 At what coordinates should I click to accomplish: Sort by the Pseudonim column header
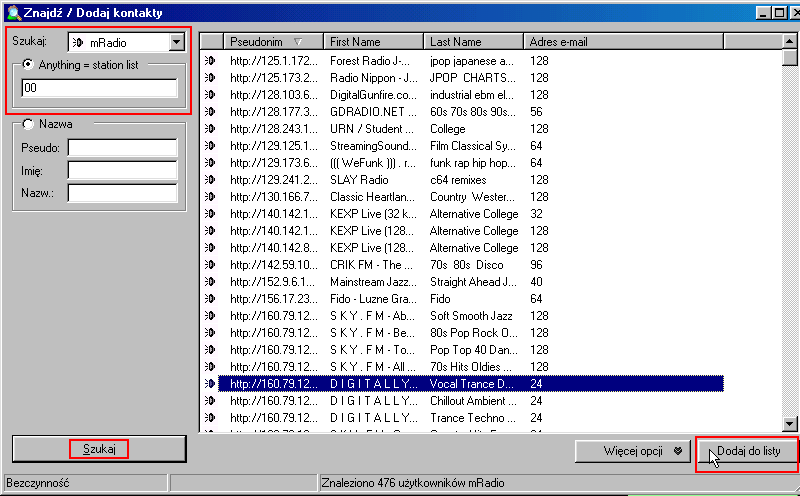click(x=264, y=42)
